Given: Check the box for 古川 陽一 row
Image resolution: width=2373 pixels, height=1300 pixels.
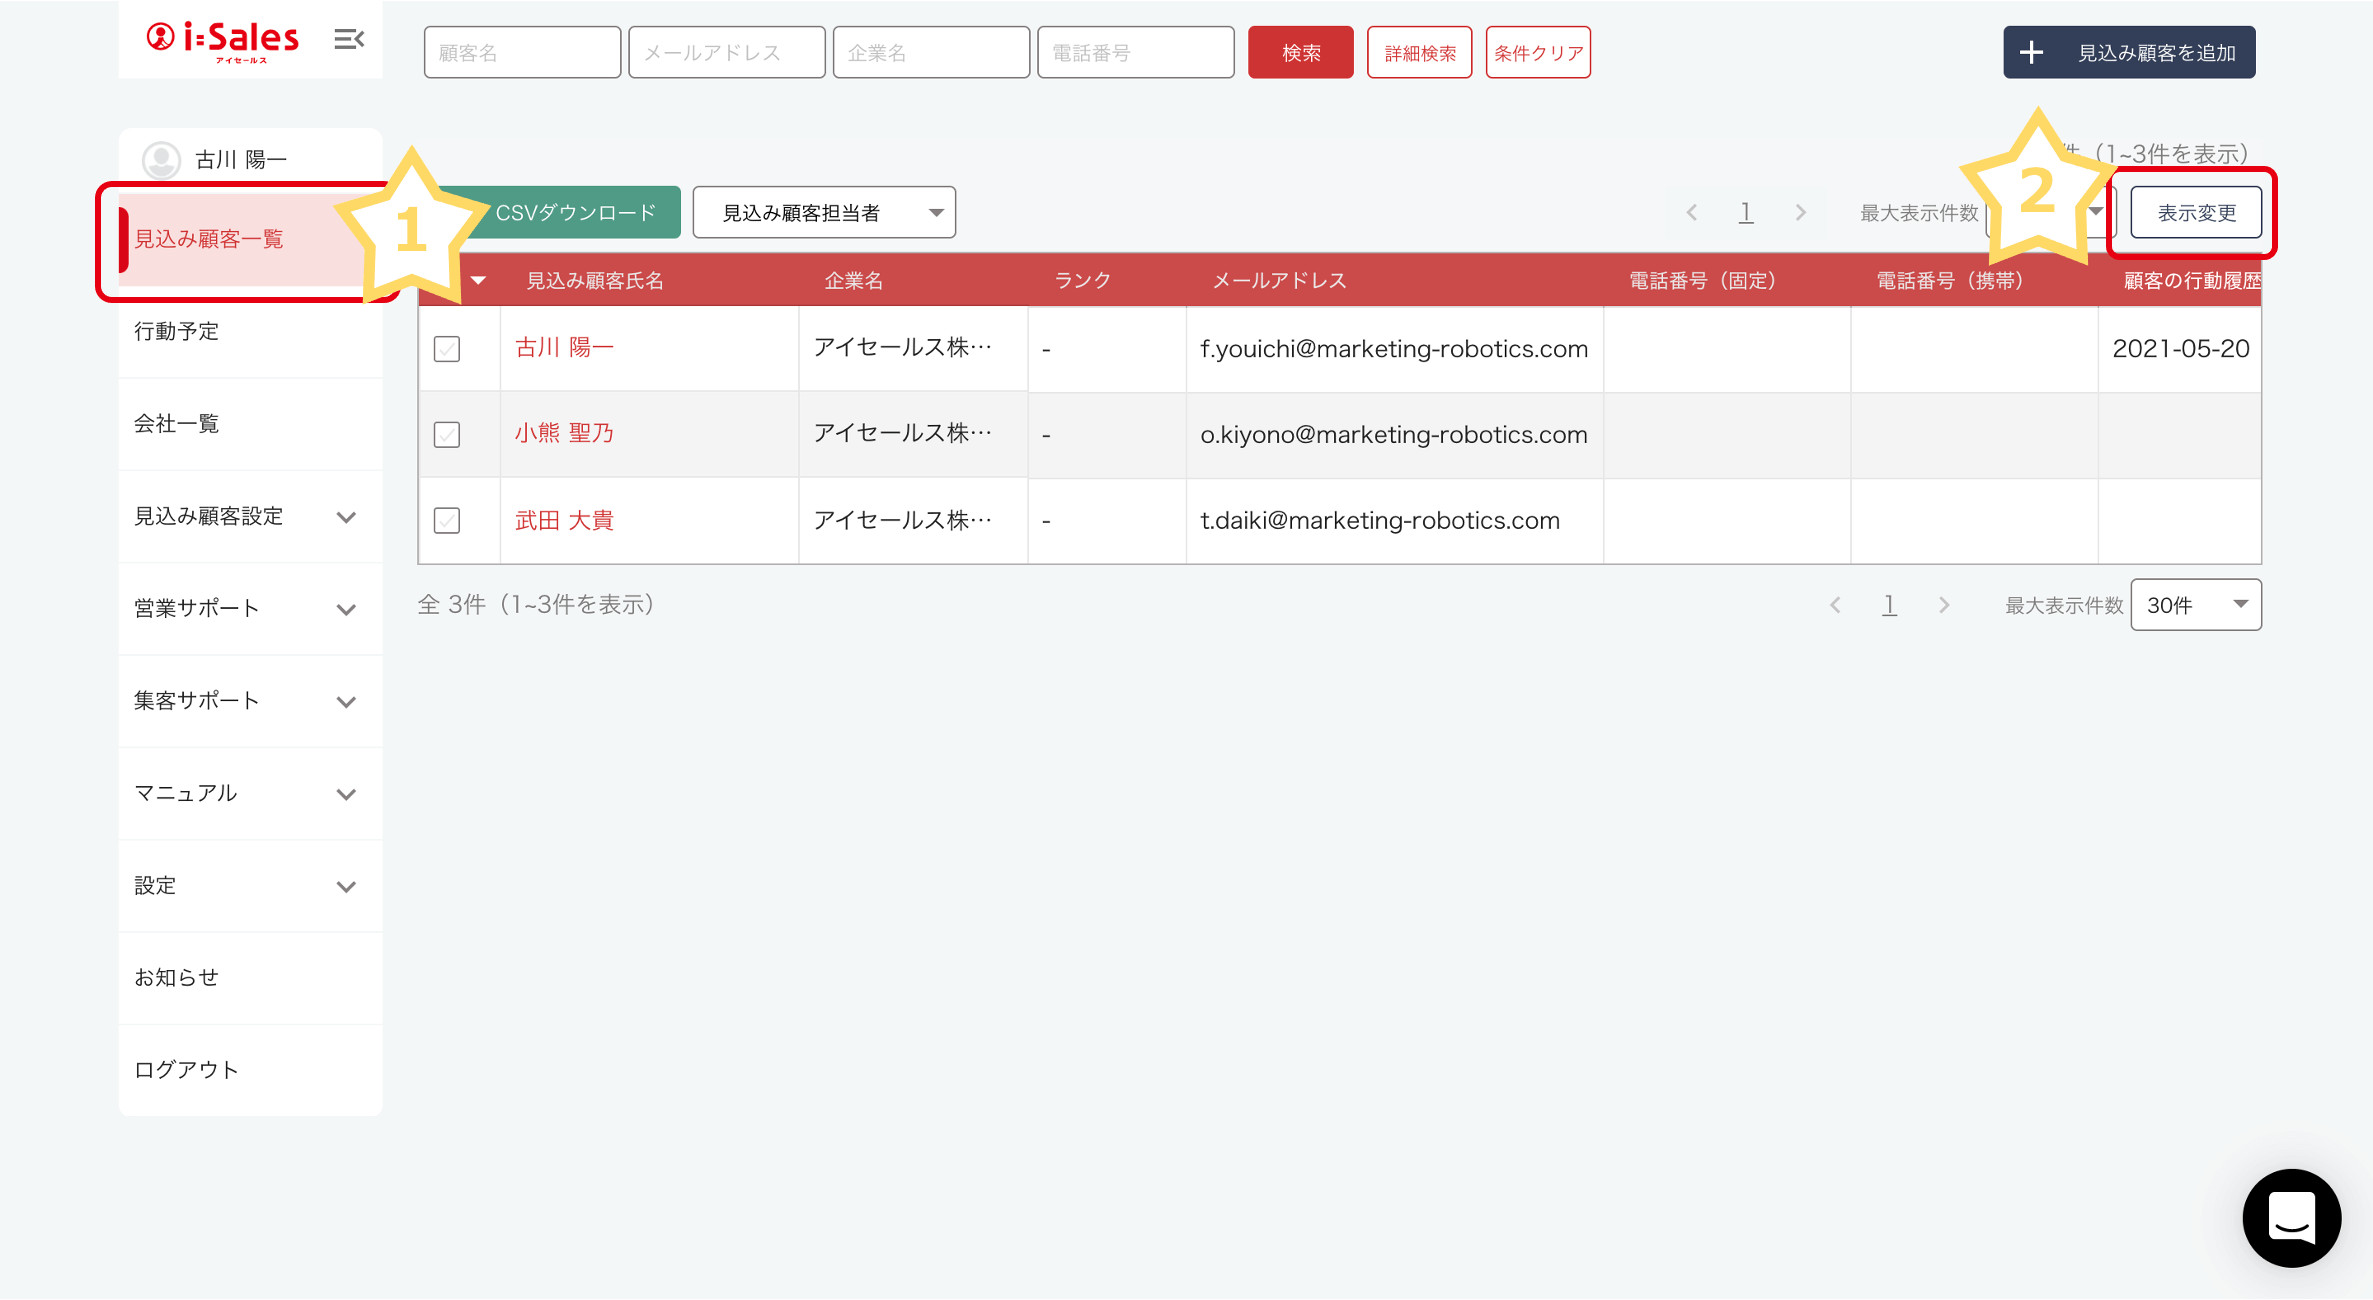Looking at the screenshot, I should click(447, 349).
